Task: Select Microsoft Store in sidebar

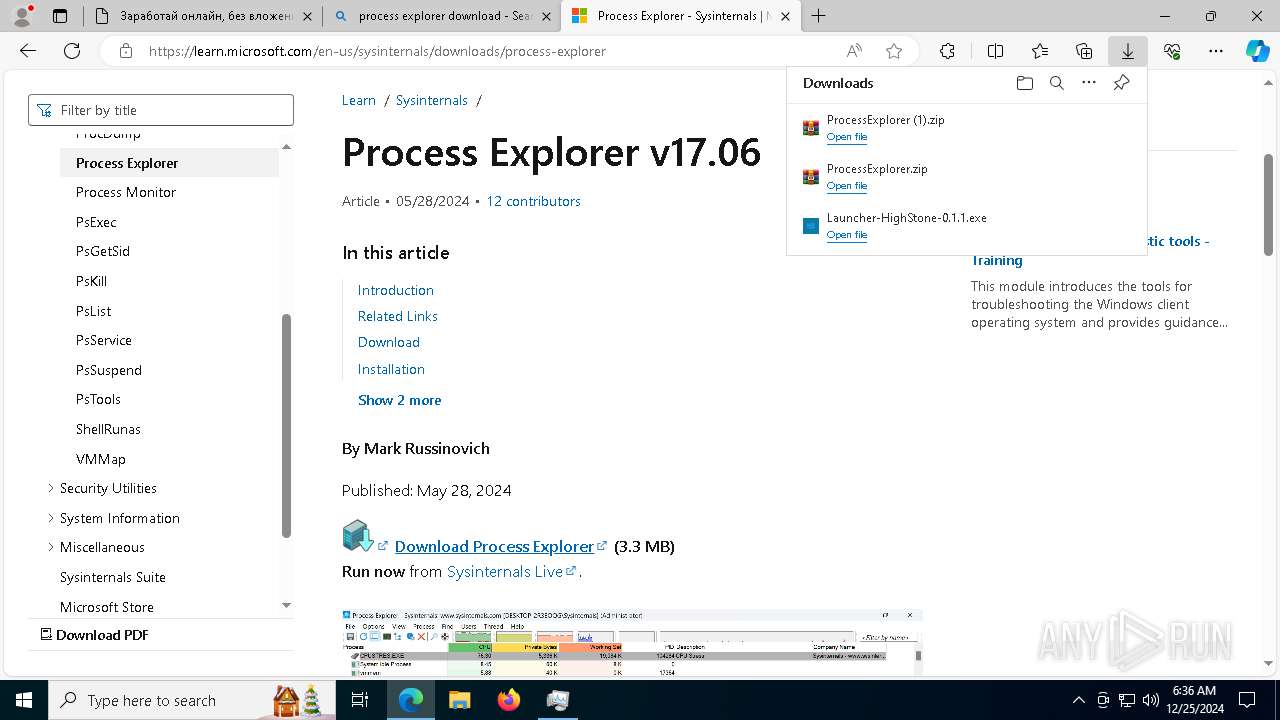Action: [x=107, y=607]
